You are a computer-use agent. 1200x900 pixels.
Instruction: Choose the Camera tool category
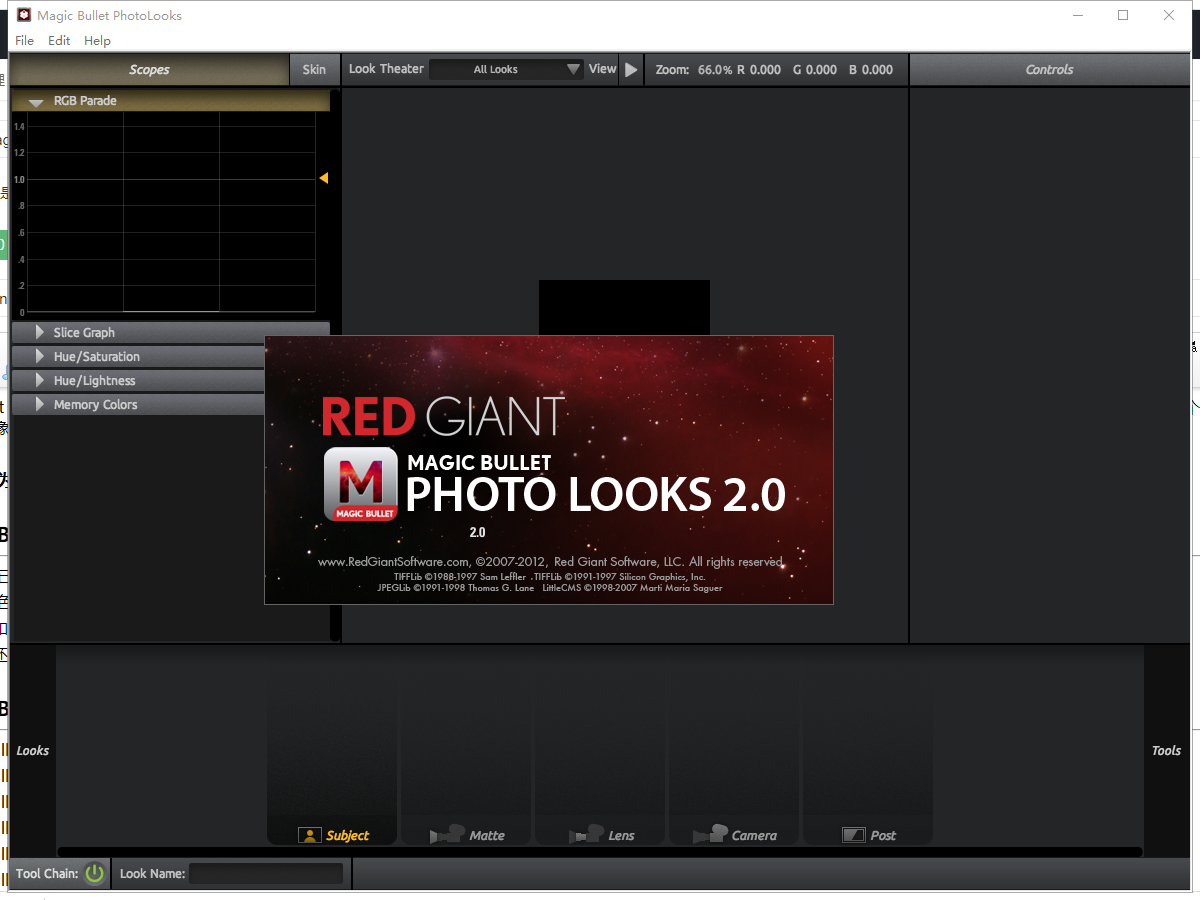(x=734, y=835)
